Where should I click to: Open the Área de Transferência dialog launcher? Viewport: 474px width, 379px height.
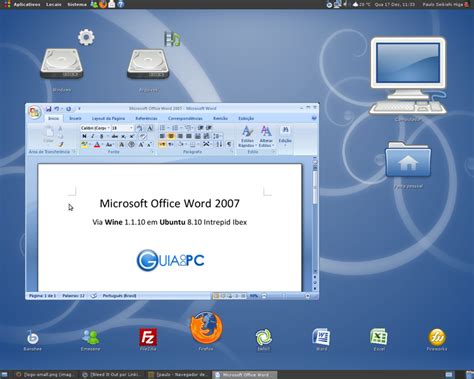pyautogui.click(x=74, y=152)
